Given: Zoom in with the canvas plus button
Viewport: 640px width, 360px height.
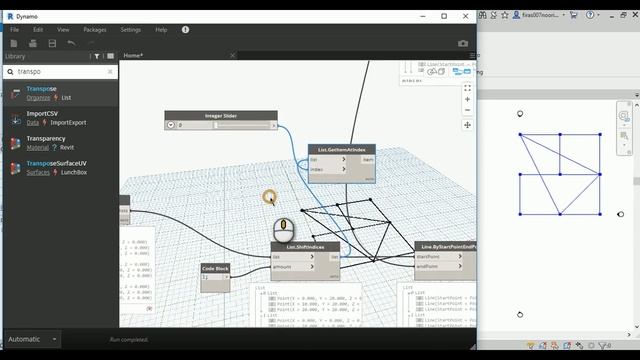Looking at the screenshot, I should (468, 99).
